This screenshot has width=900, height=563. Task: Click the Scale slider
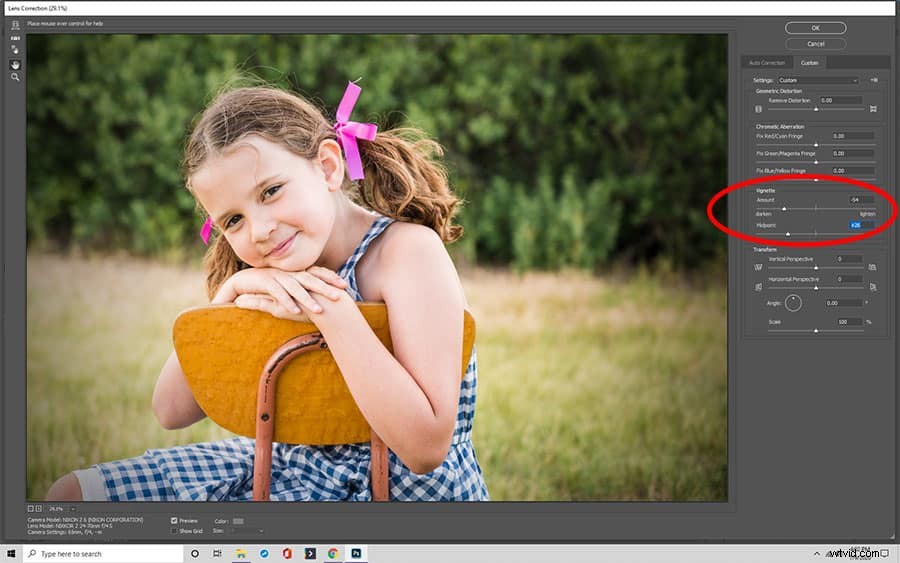(816, 331)
